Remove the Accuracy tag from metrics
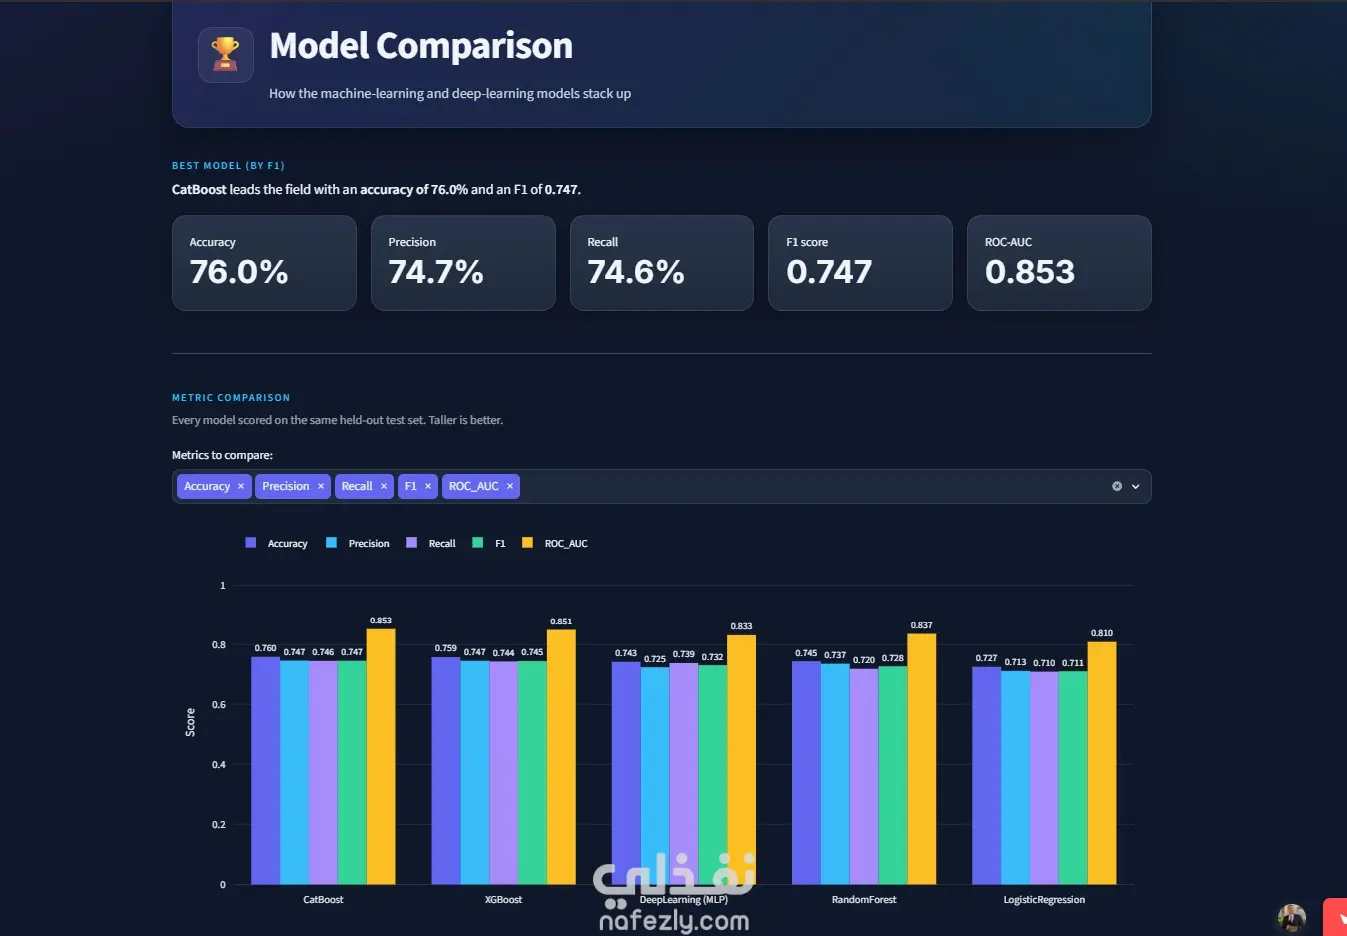 (241, 486)
